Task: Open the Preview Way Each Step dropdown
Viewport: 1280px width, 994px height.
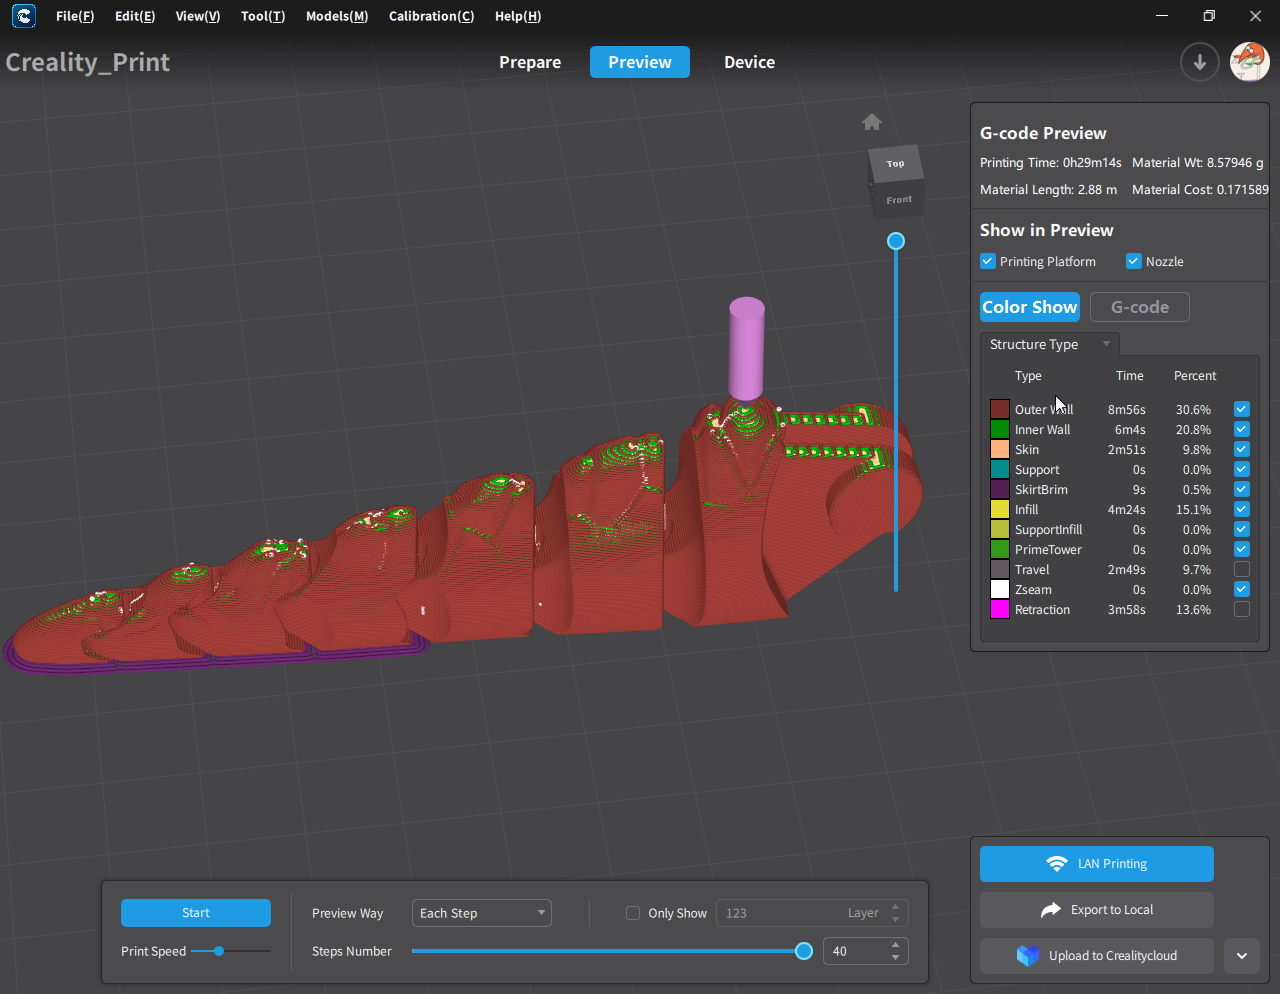Action: coord(481,913)
